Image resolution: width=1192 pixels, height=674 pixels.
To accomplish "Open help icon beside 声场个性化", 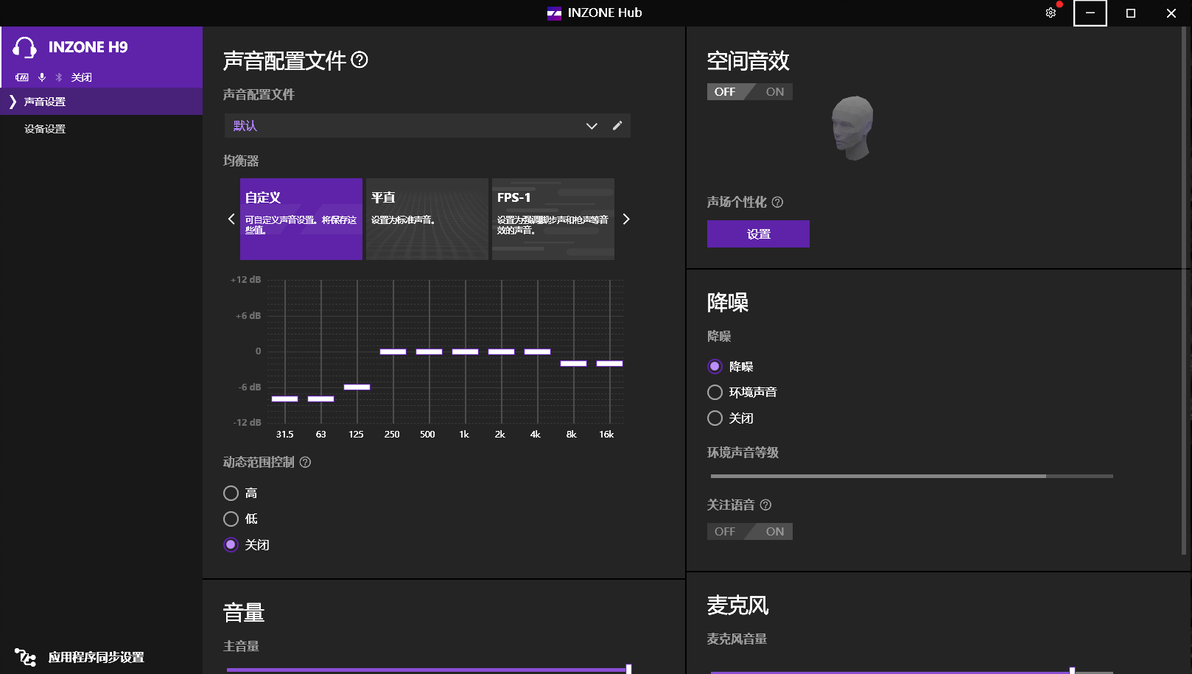I will [x=777, y=202].
